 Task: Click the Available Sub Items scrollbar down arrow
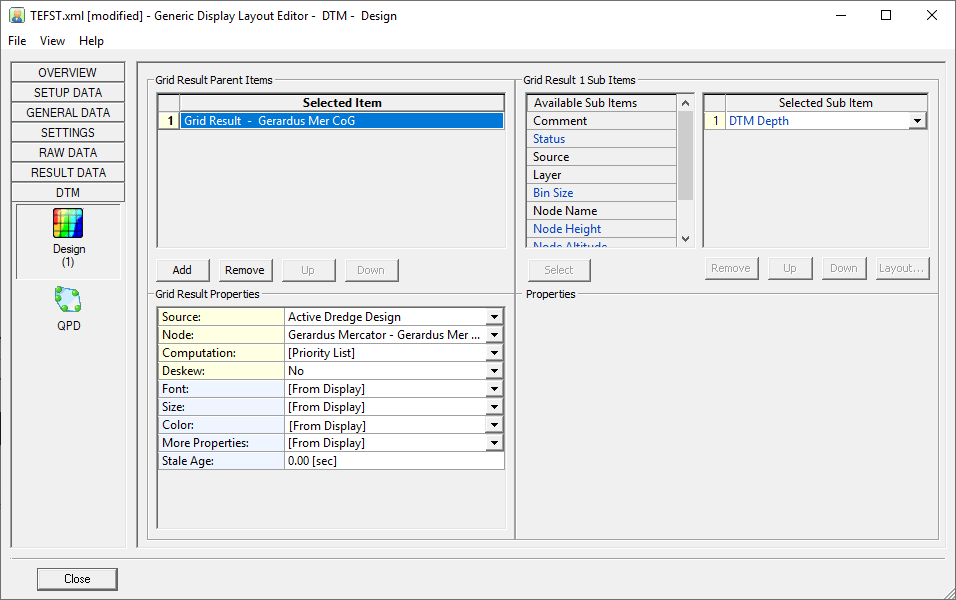(x=685, y=238)
